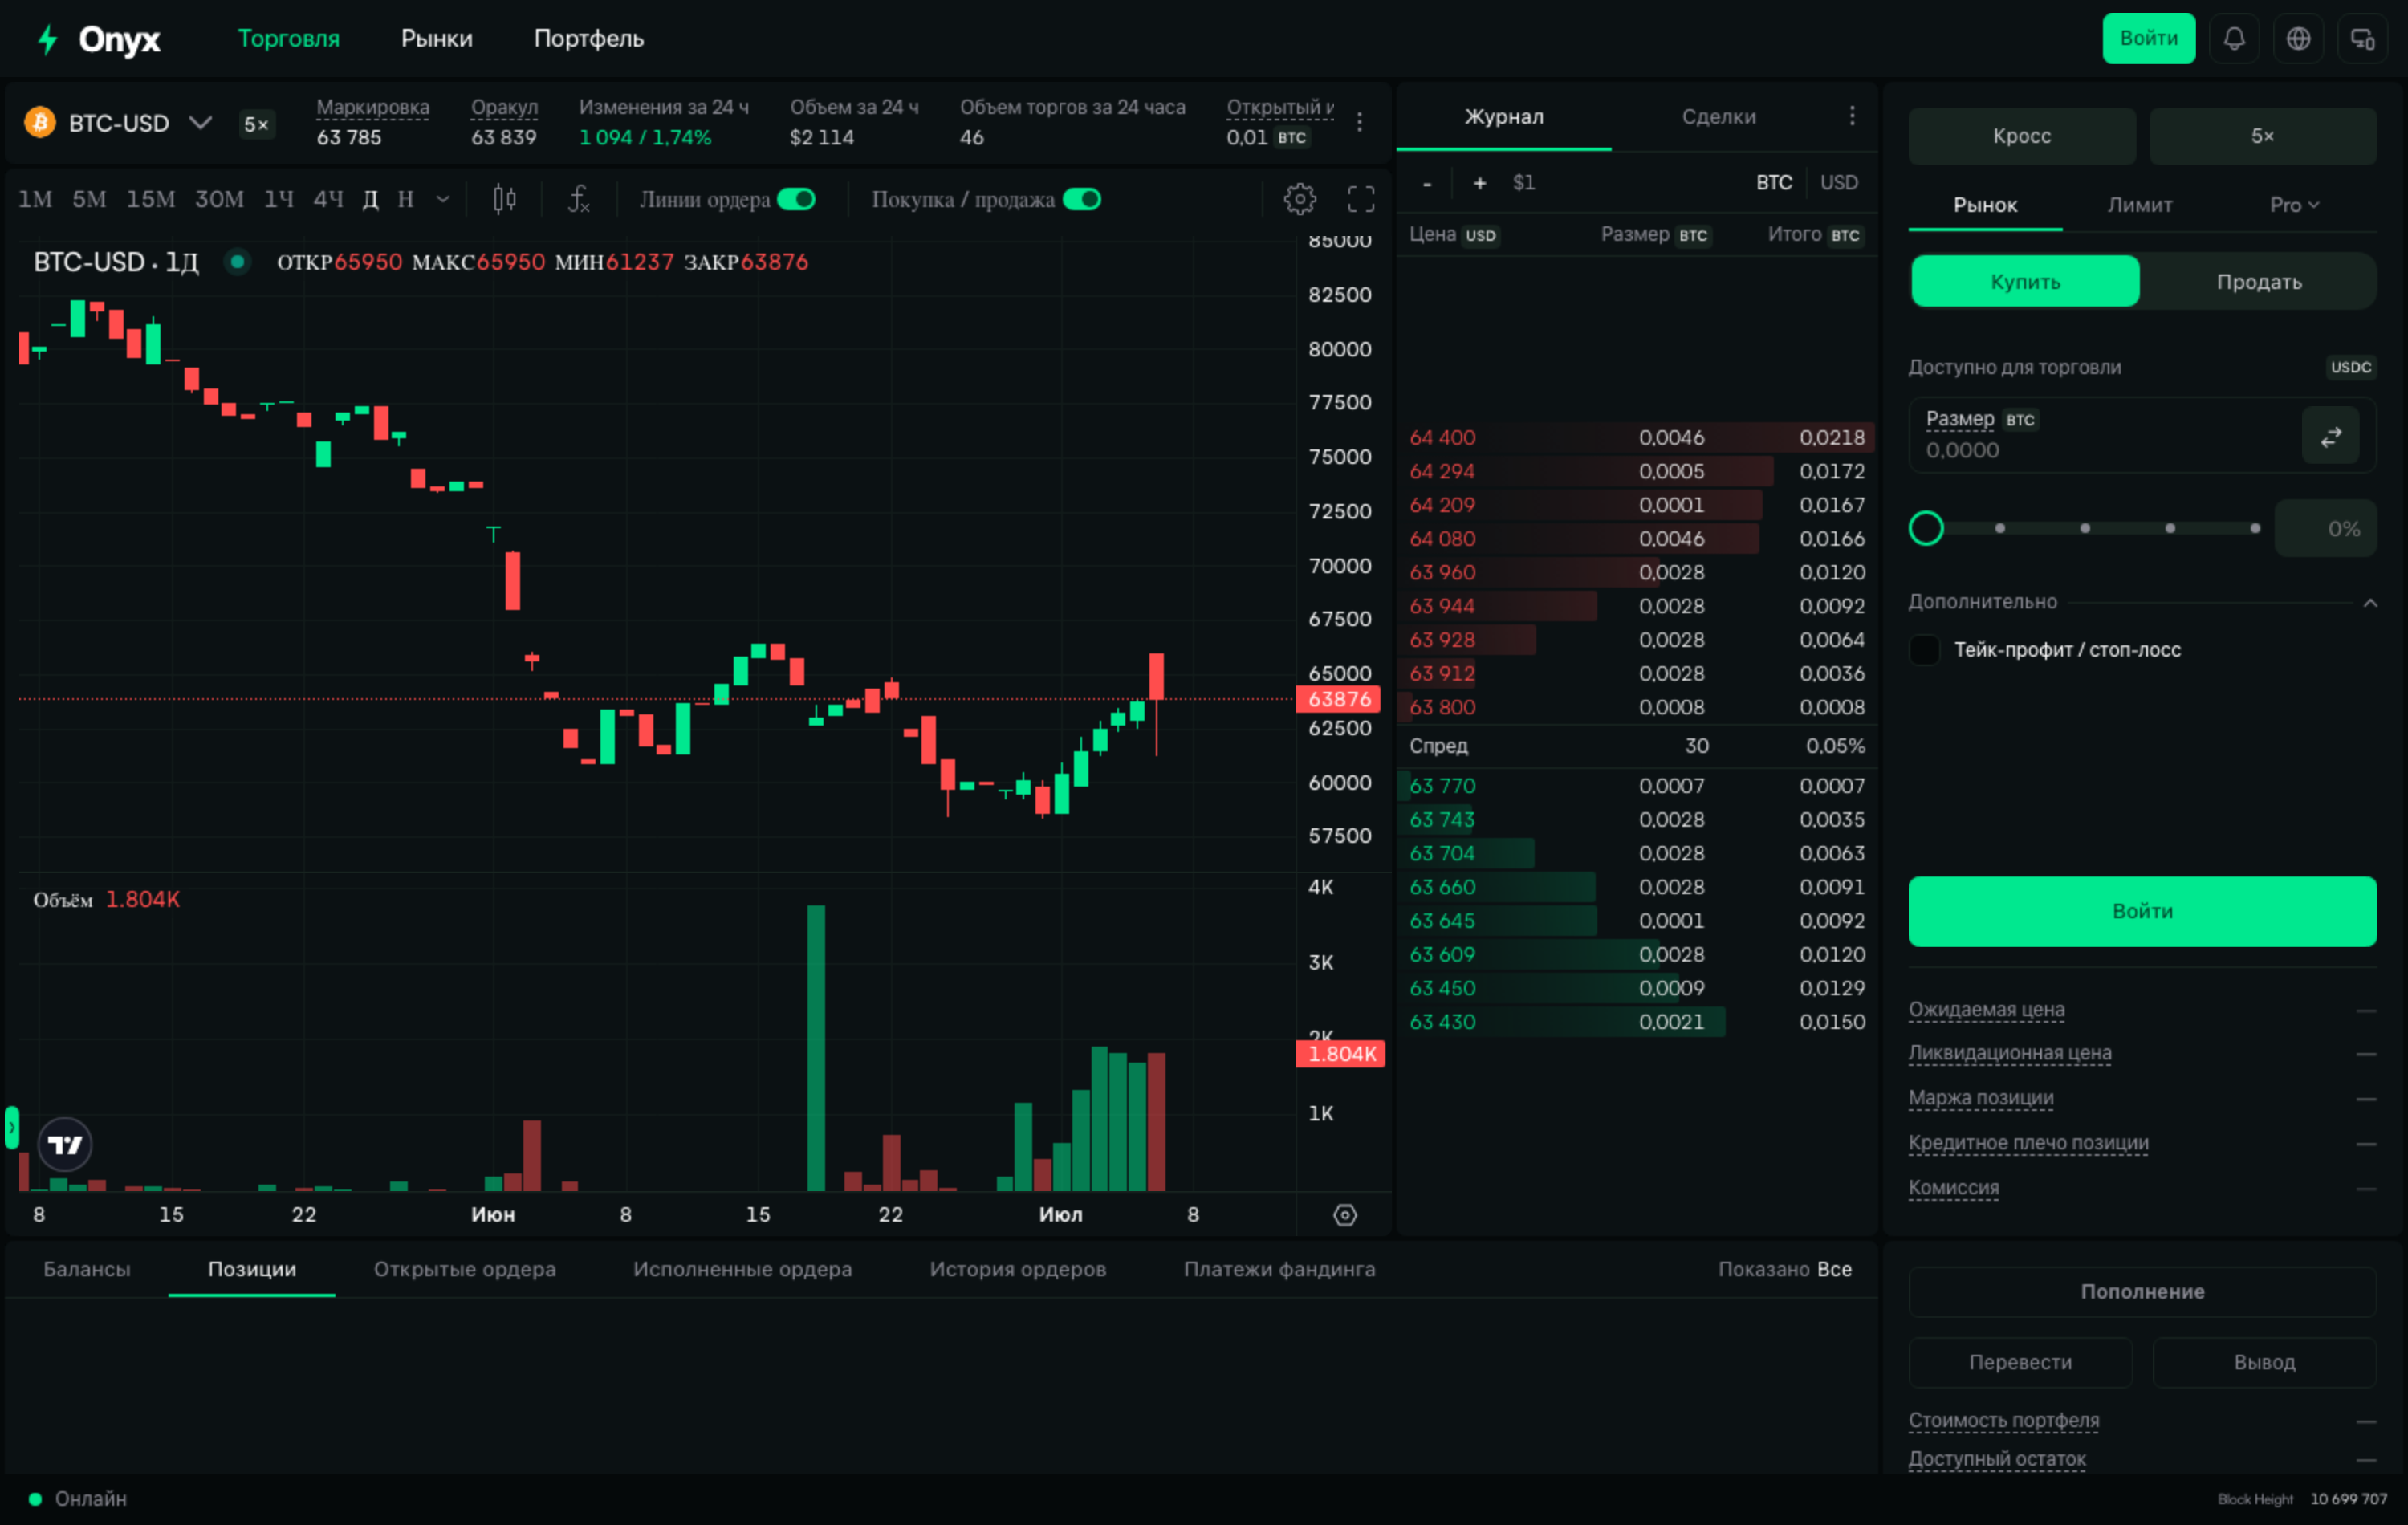Click the Перевести transfer button

[x=2020, y=1362]
